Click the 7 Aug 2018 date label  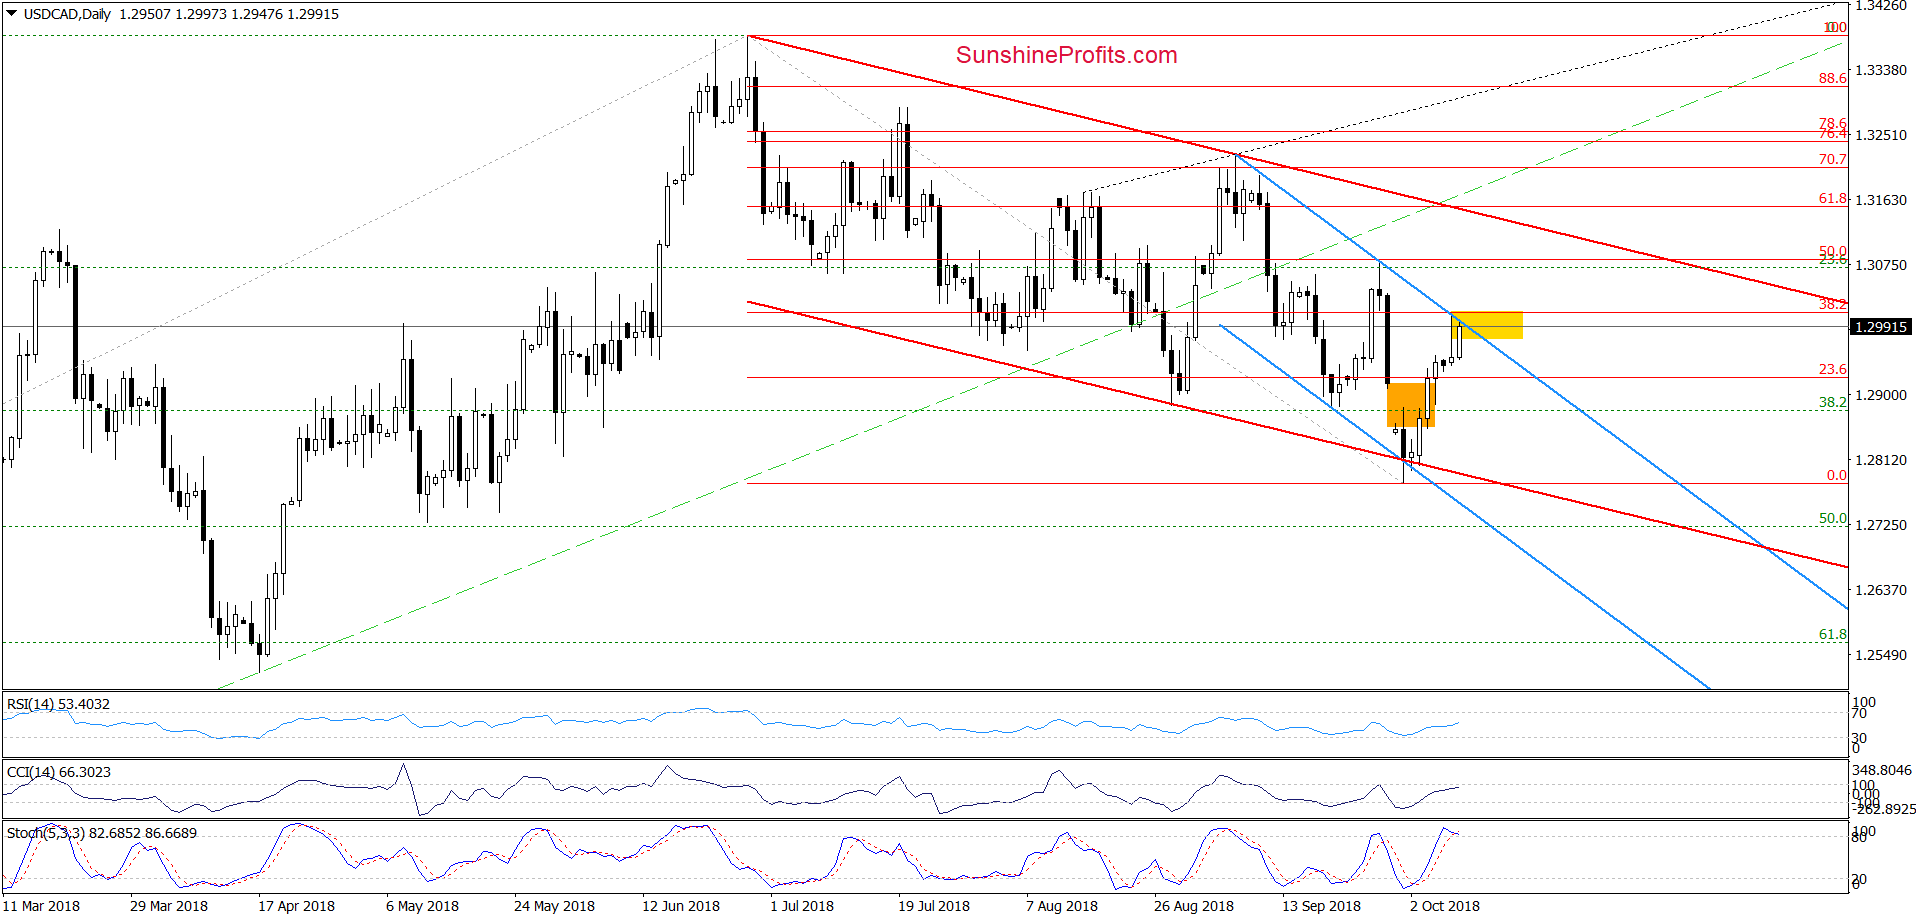point(1062,906)
